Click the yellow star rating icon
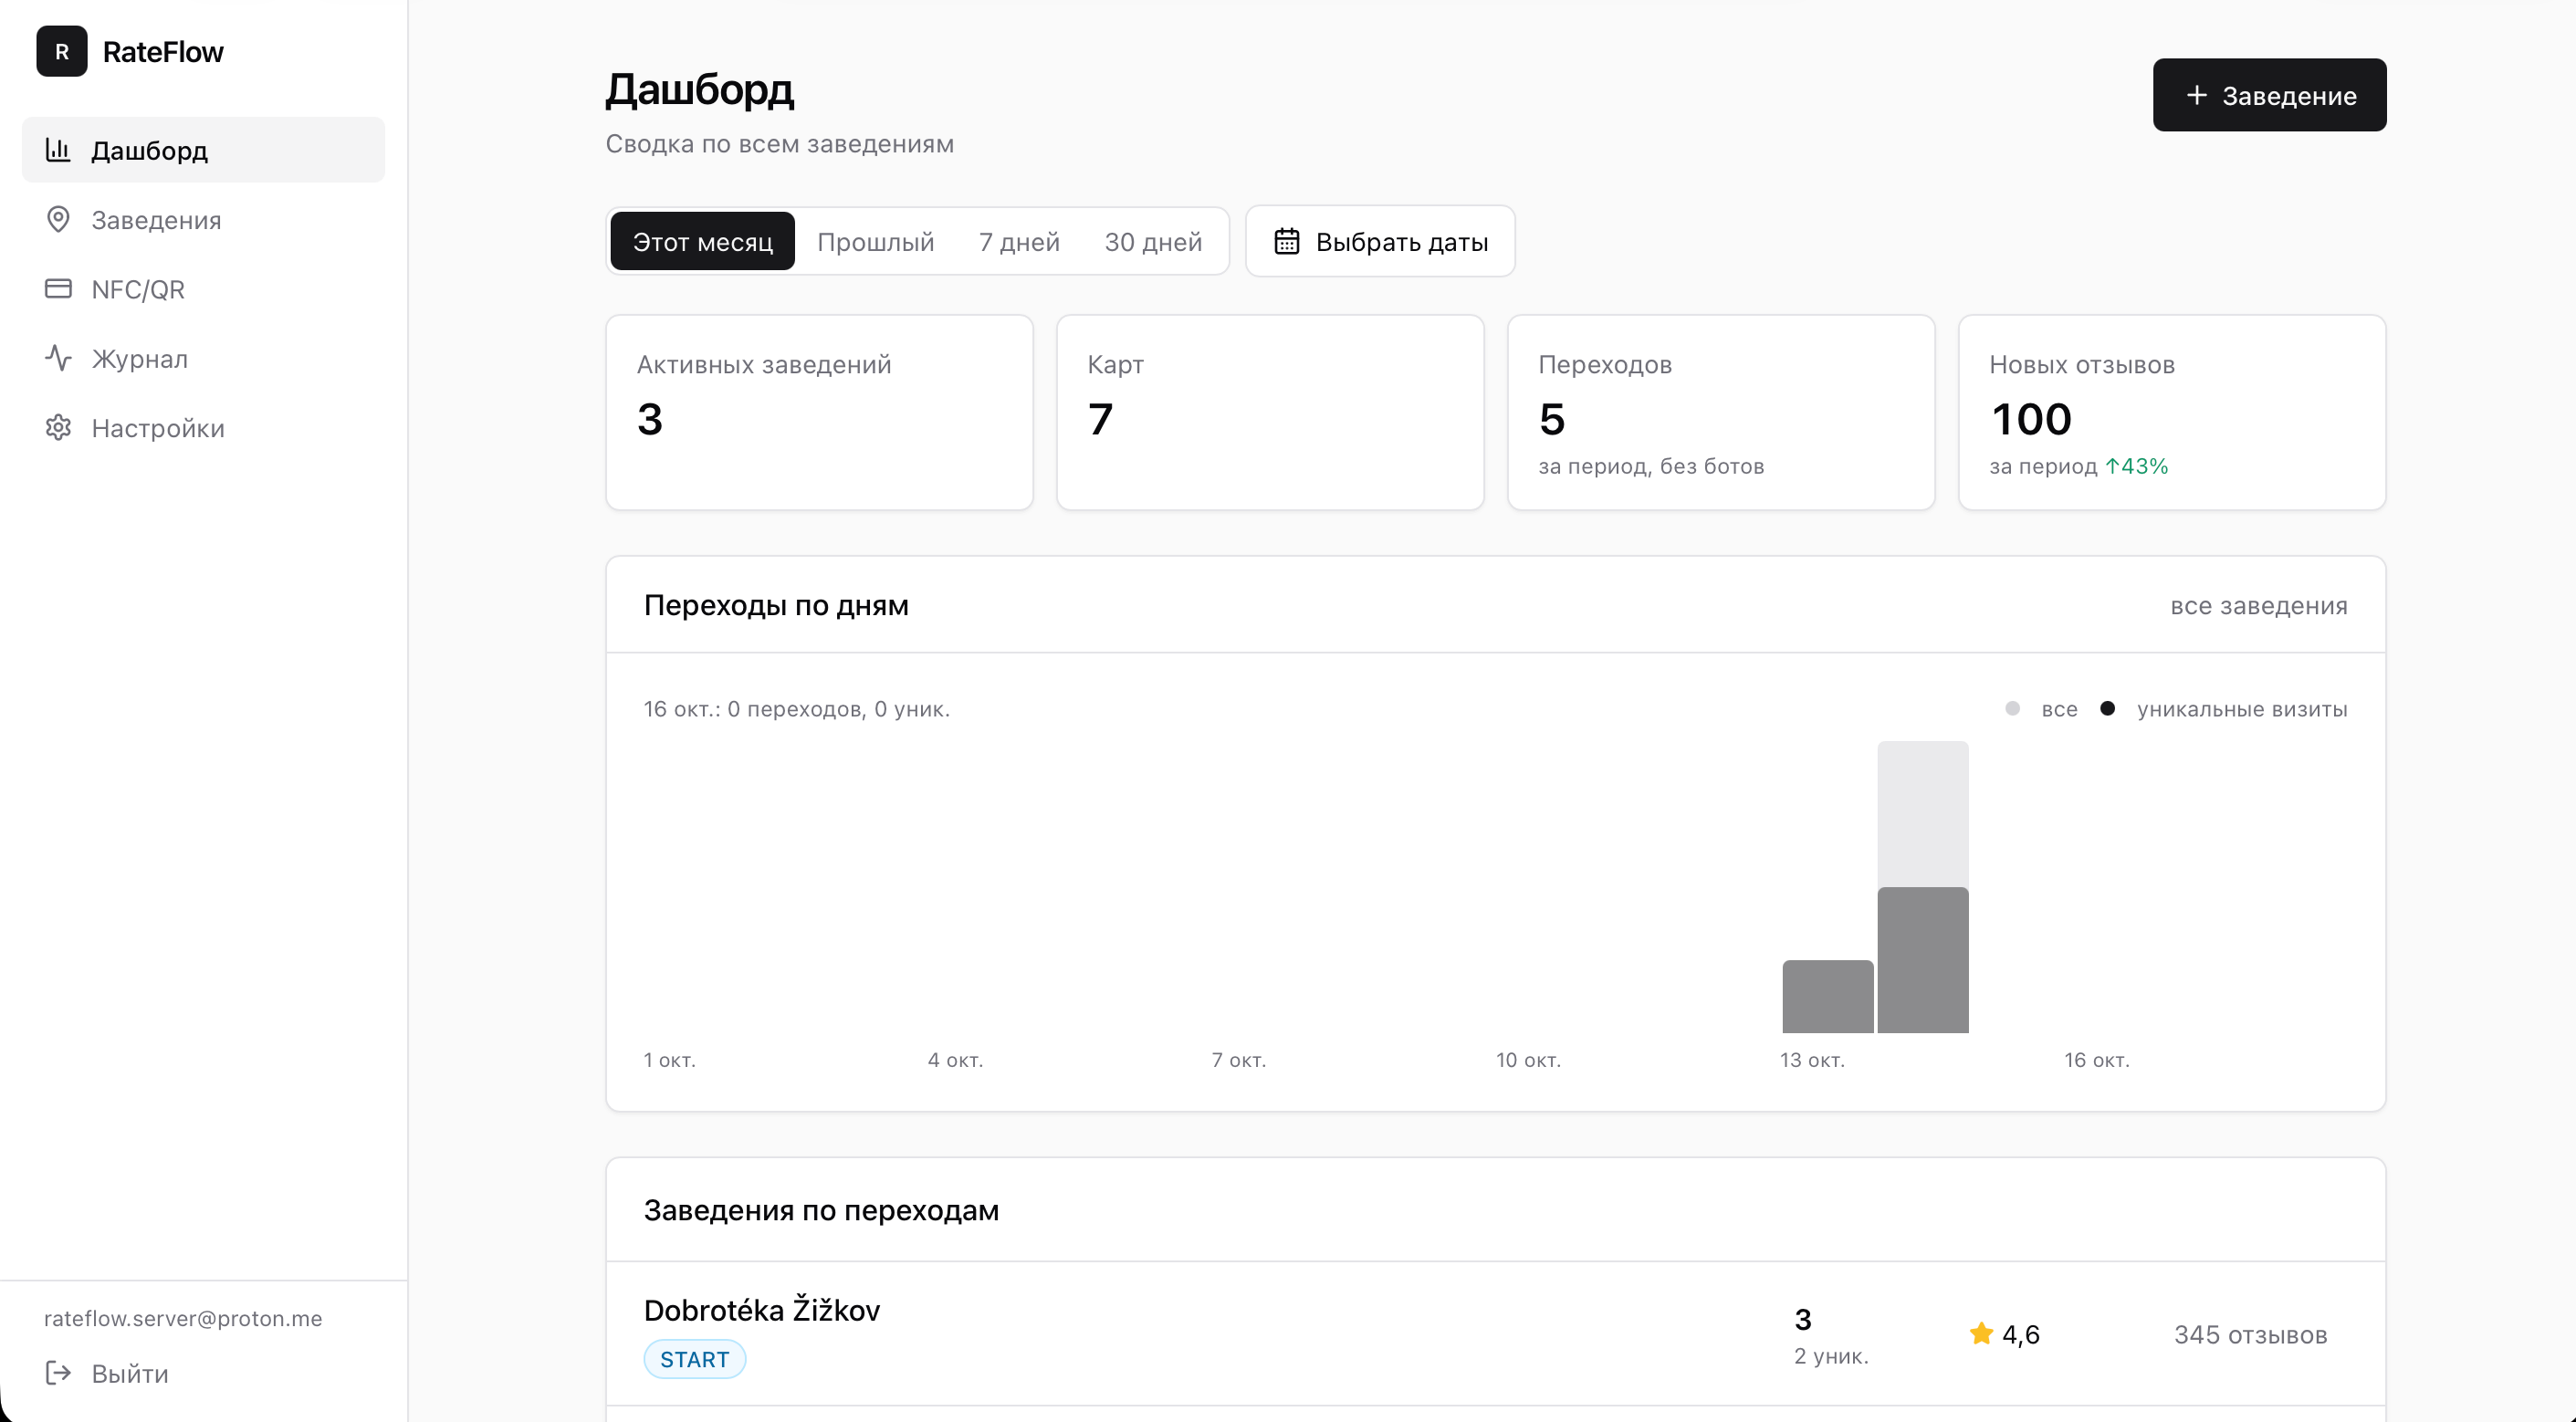 pos(1981,1334)
